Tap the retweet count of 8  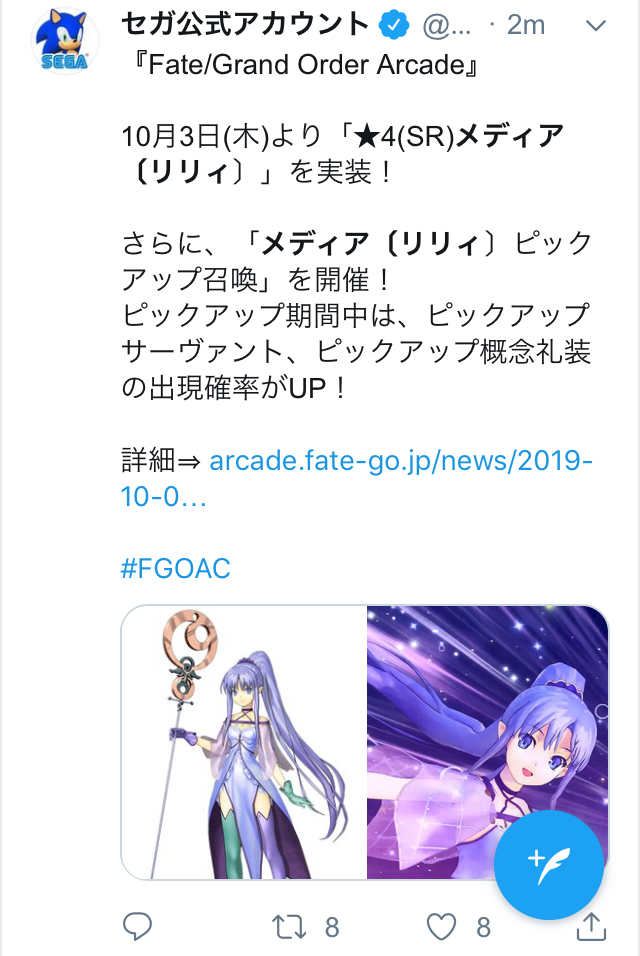332,927
